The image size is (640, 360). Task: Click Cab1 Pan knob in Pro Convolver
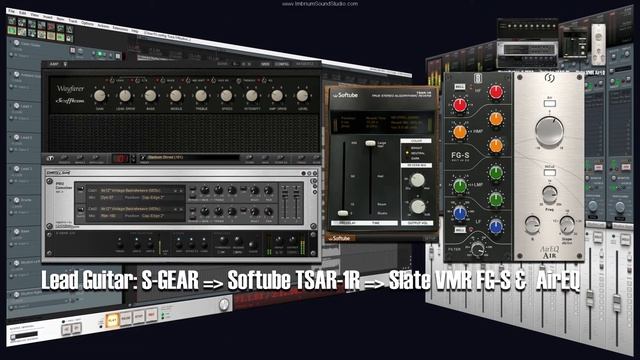(x=268, y=190)
